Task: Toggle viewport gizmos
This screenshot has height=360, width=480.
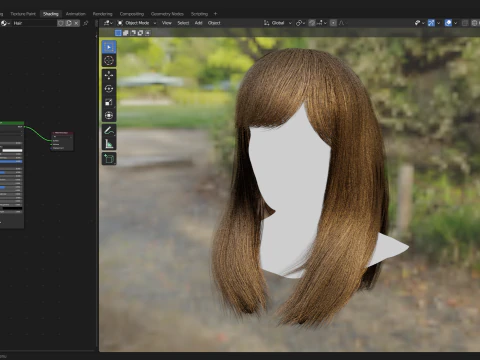Action: coord(431,23)
